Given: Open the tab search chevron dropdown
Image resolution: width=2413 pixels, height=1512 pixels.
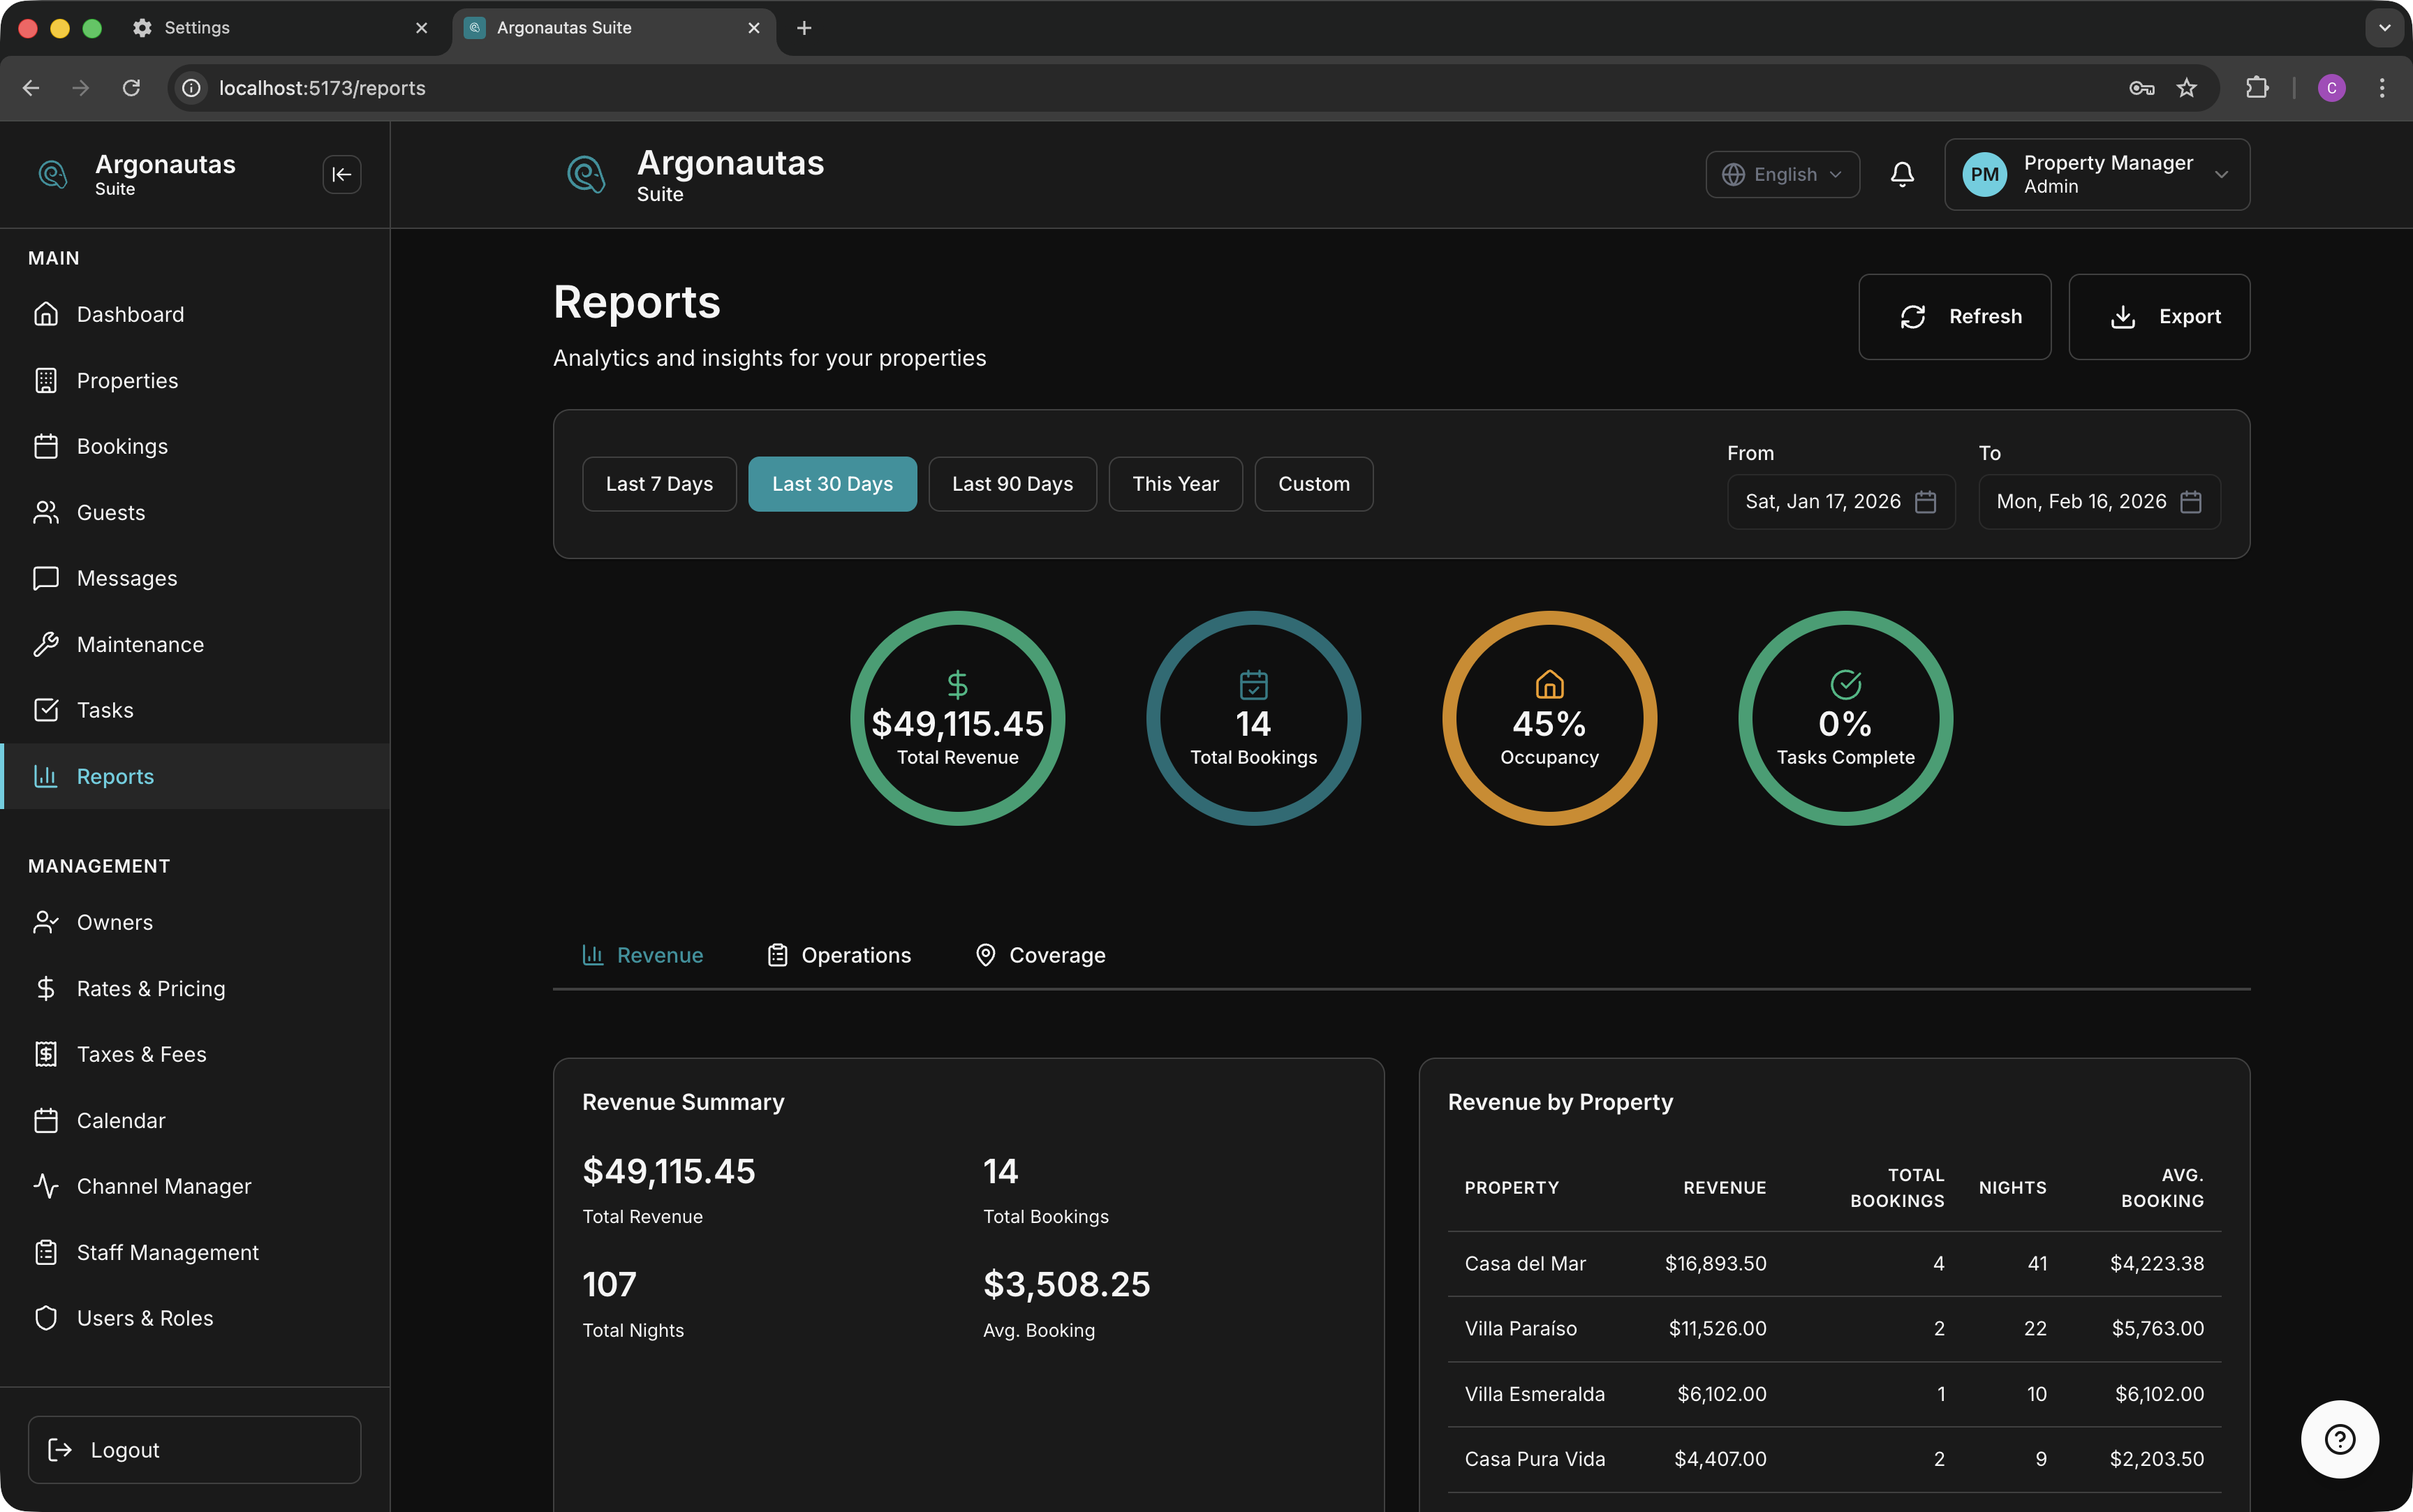Looking at the screenshot, I should (x=2384, y=28).
